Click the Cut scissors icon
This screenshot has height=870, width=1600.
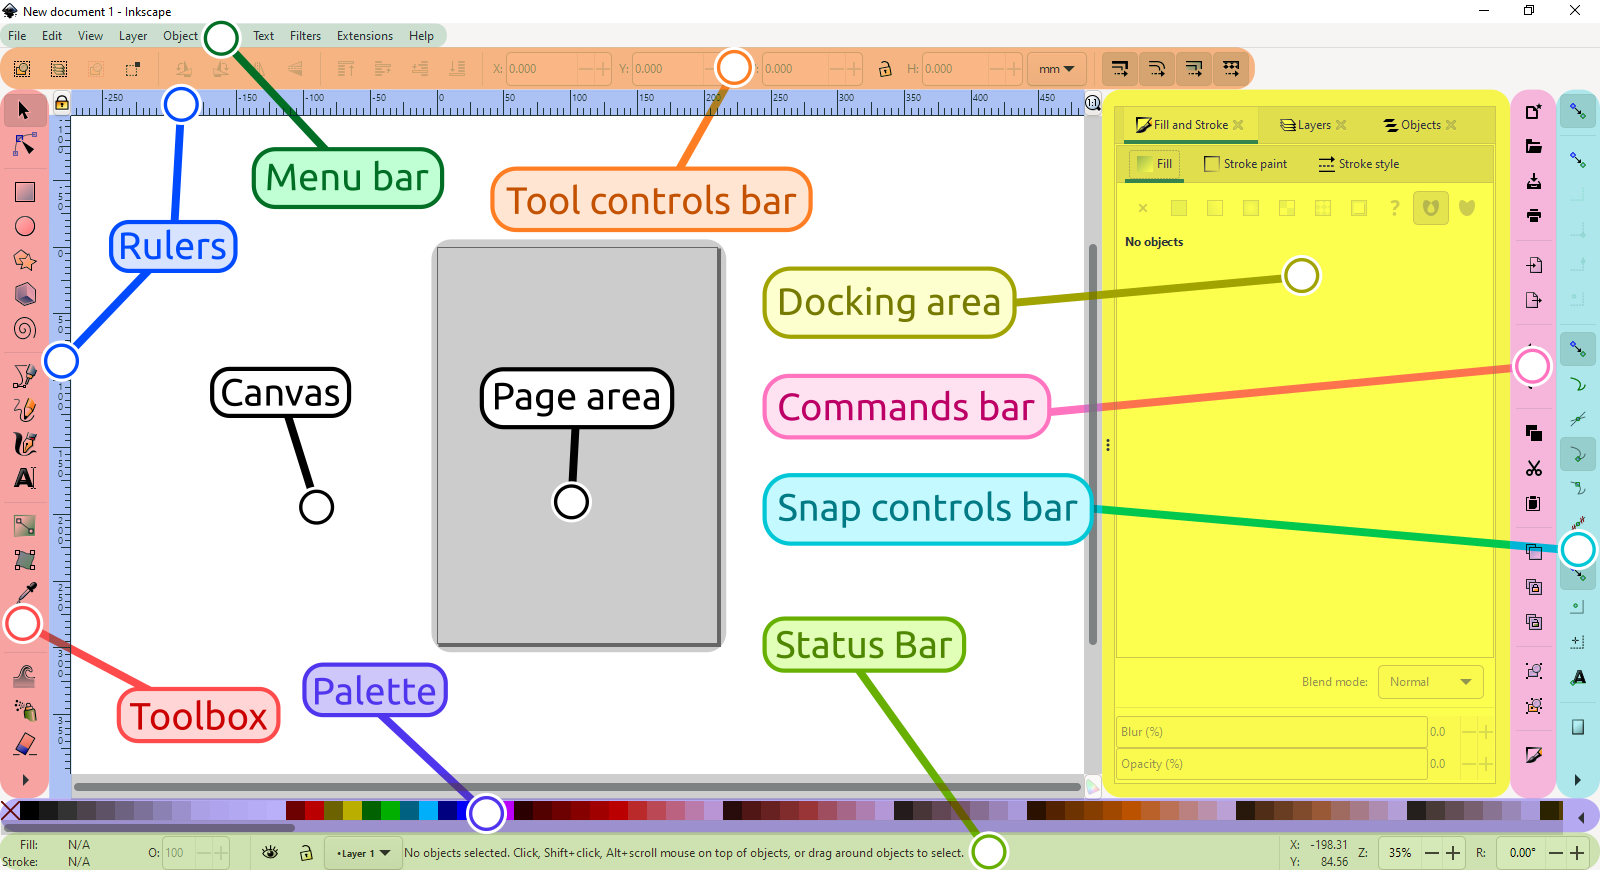pos(1533,468)
